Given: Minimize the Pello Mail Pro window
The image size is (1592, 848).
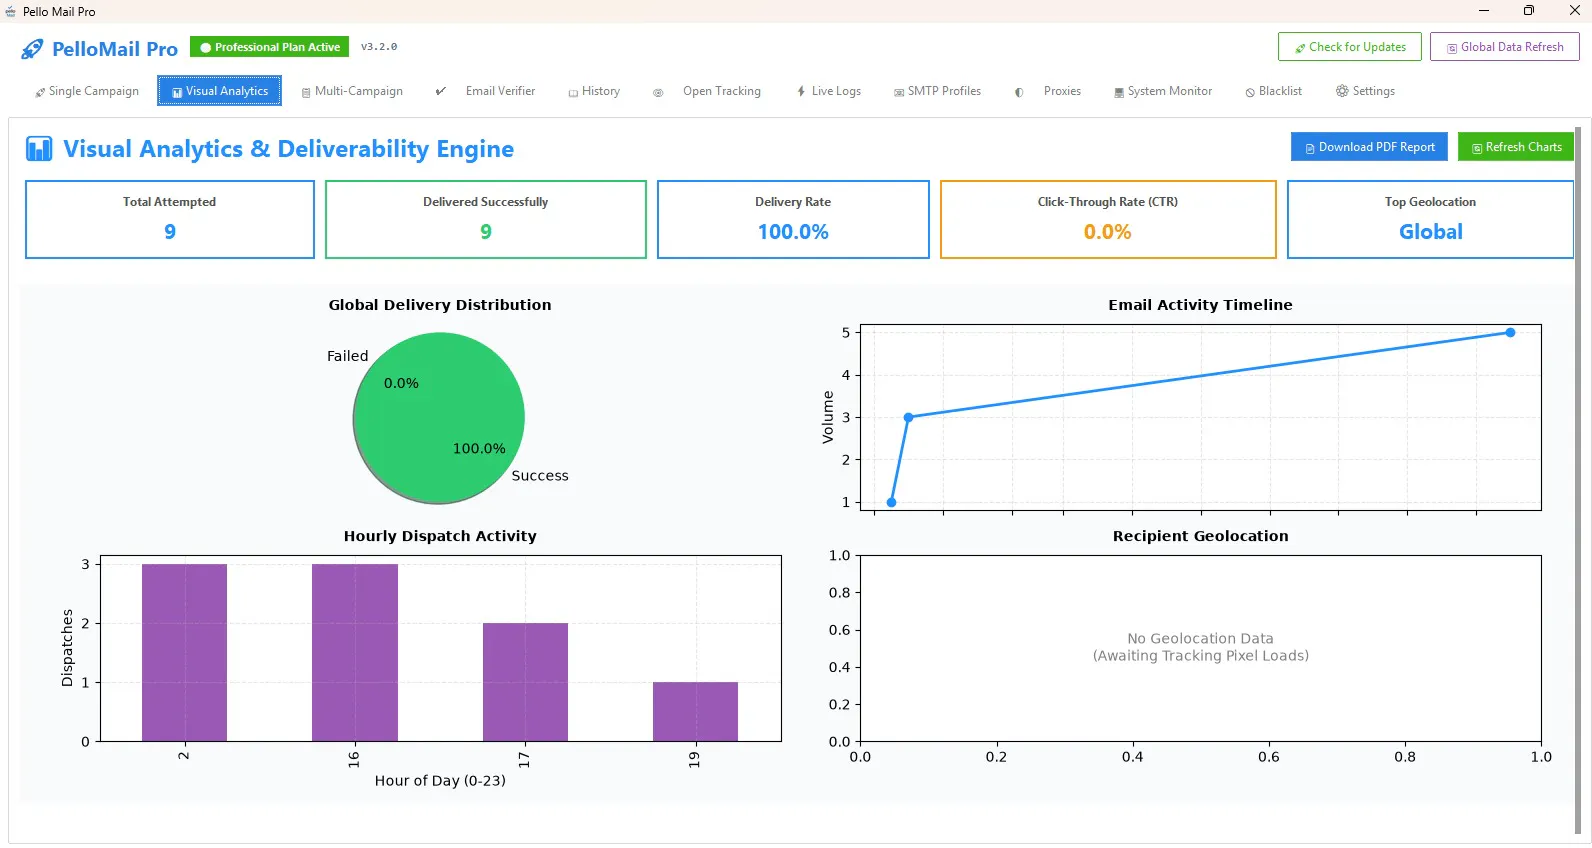Looking at the screenshot, I should 1484,11.
